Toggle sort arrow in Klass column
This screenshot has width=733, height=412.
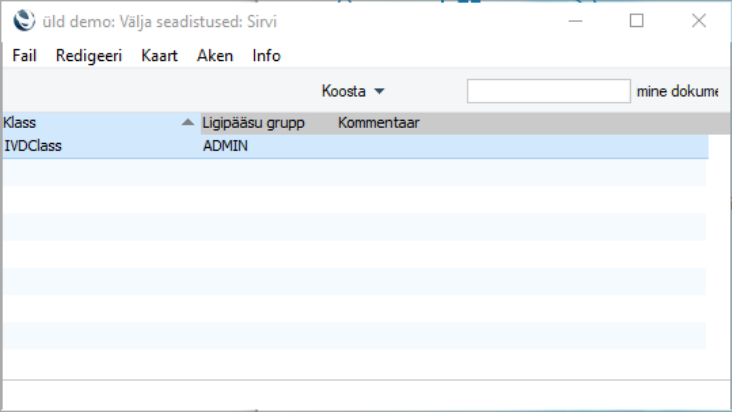[x=187, y=123]
